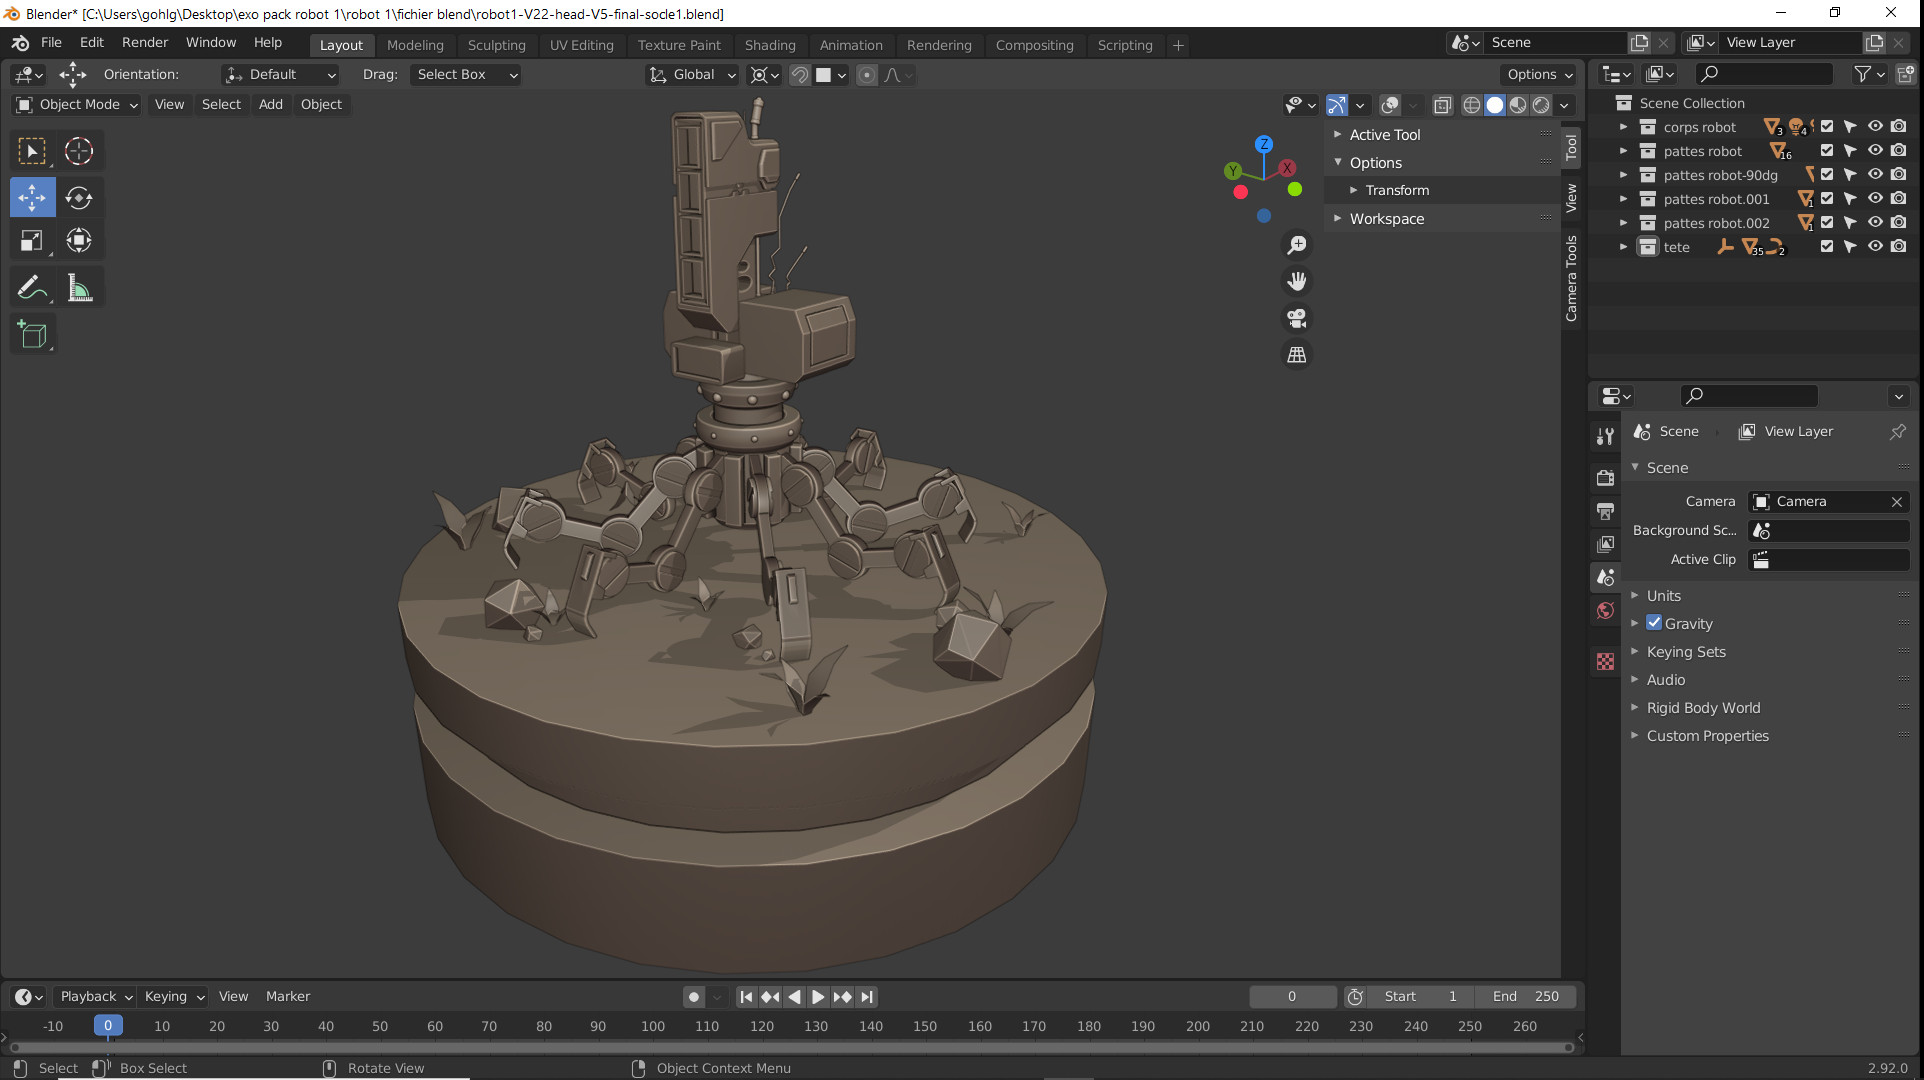Expand the Units panel
1924x1080 pixels.
coord(1664,595)
